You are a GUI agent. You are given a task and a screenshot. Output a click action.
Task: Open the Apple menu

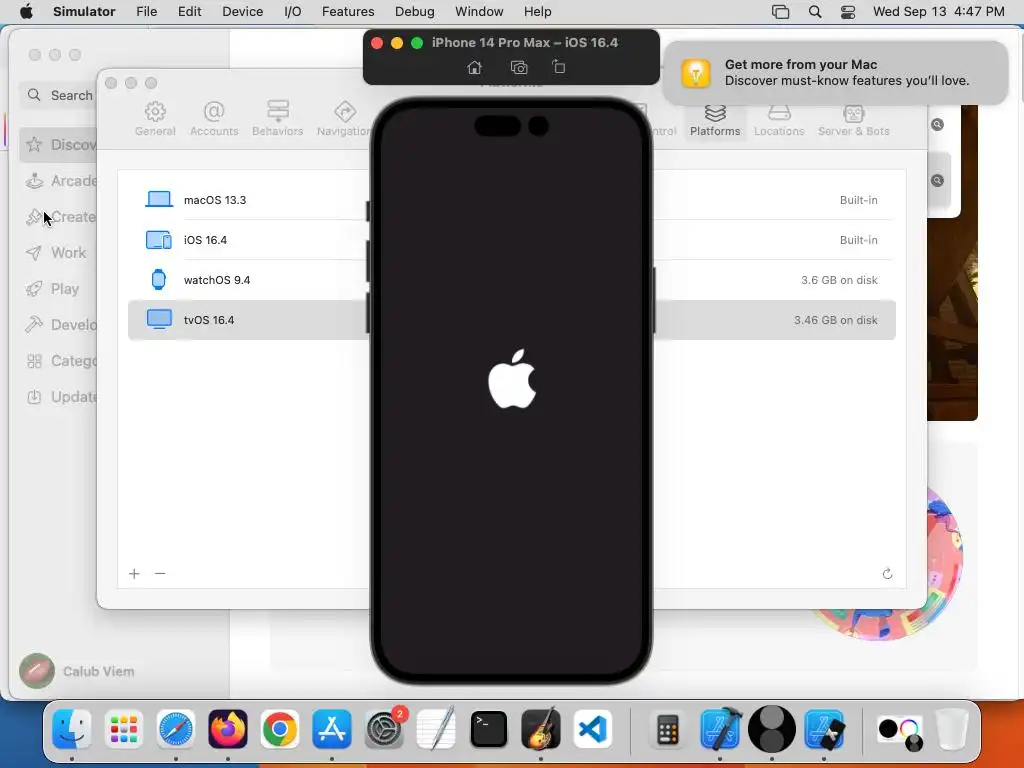click(26, 12)
